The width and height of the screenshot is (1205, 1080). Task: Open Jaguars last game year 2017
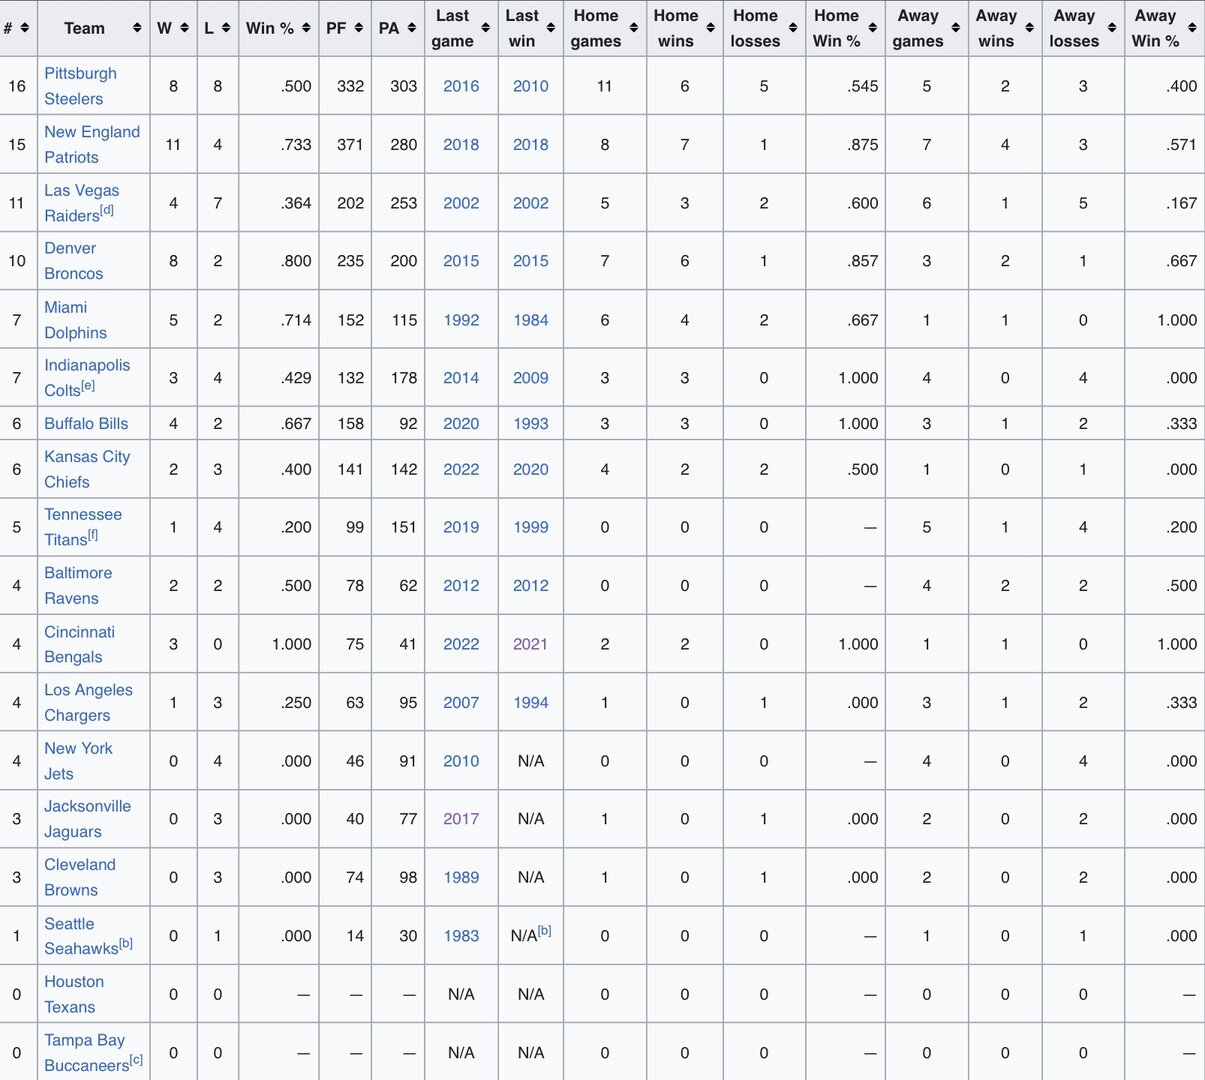[461, 819]
